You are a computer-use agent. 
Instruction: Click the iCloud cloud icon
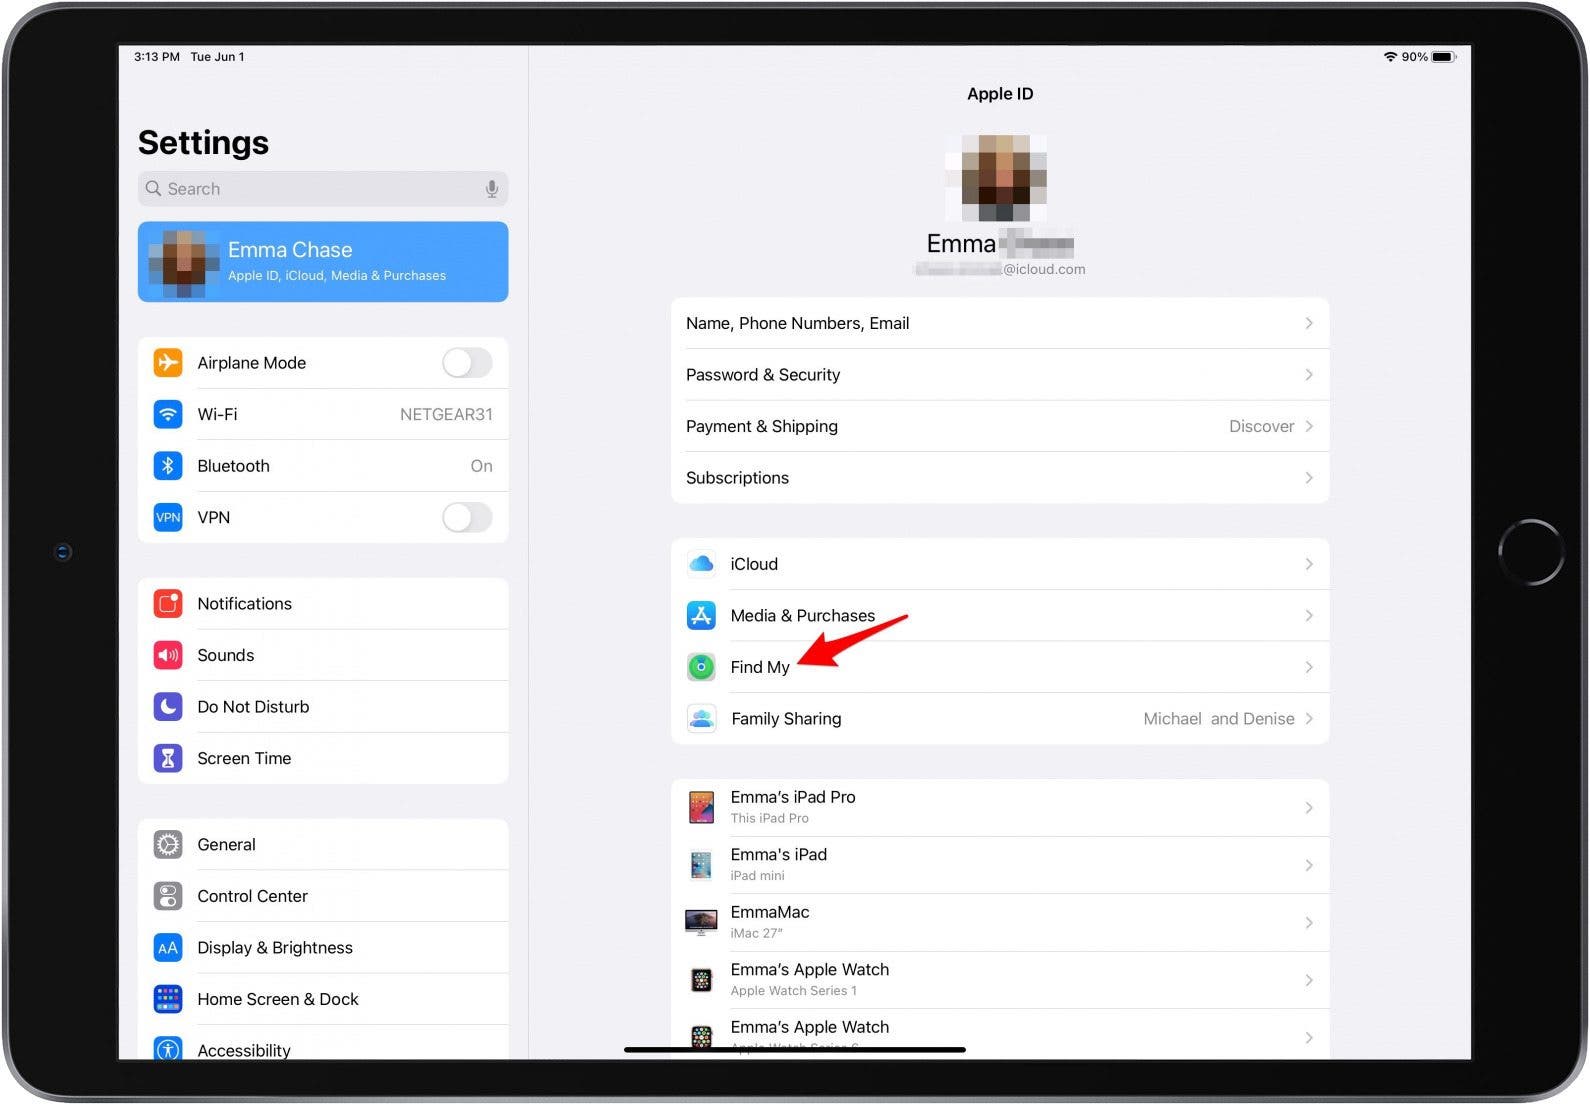pos(701,564)
